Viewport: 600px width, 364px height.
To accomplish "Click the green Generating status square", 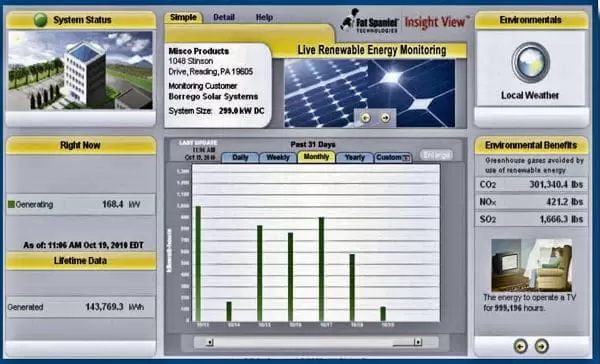I will click(11, 204).
